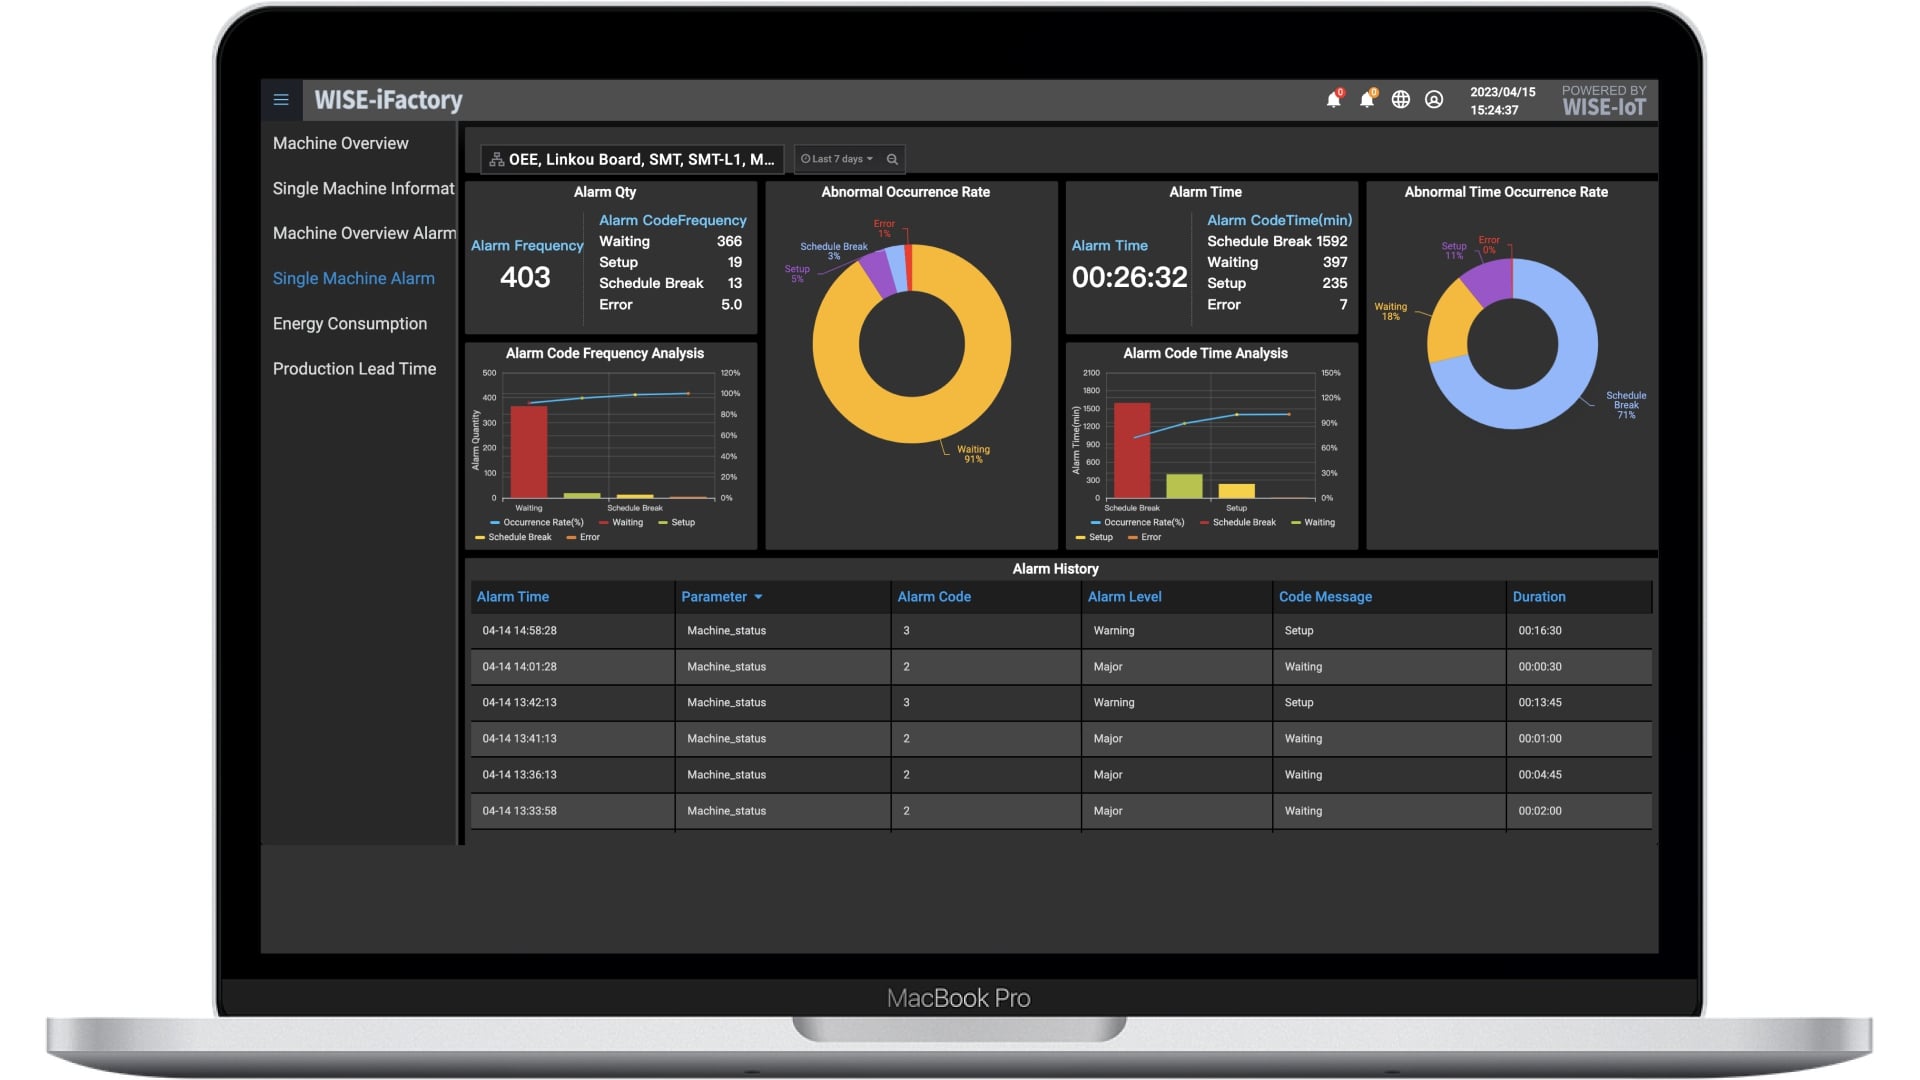The height and width of the screenshot is (1080, 1920).
Task: Select the 04-14 14:58:28 alarm history row
Action: point(1061,631)
